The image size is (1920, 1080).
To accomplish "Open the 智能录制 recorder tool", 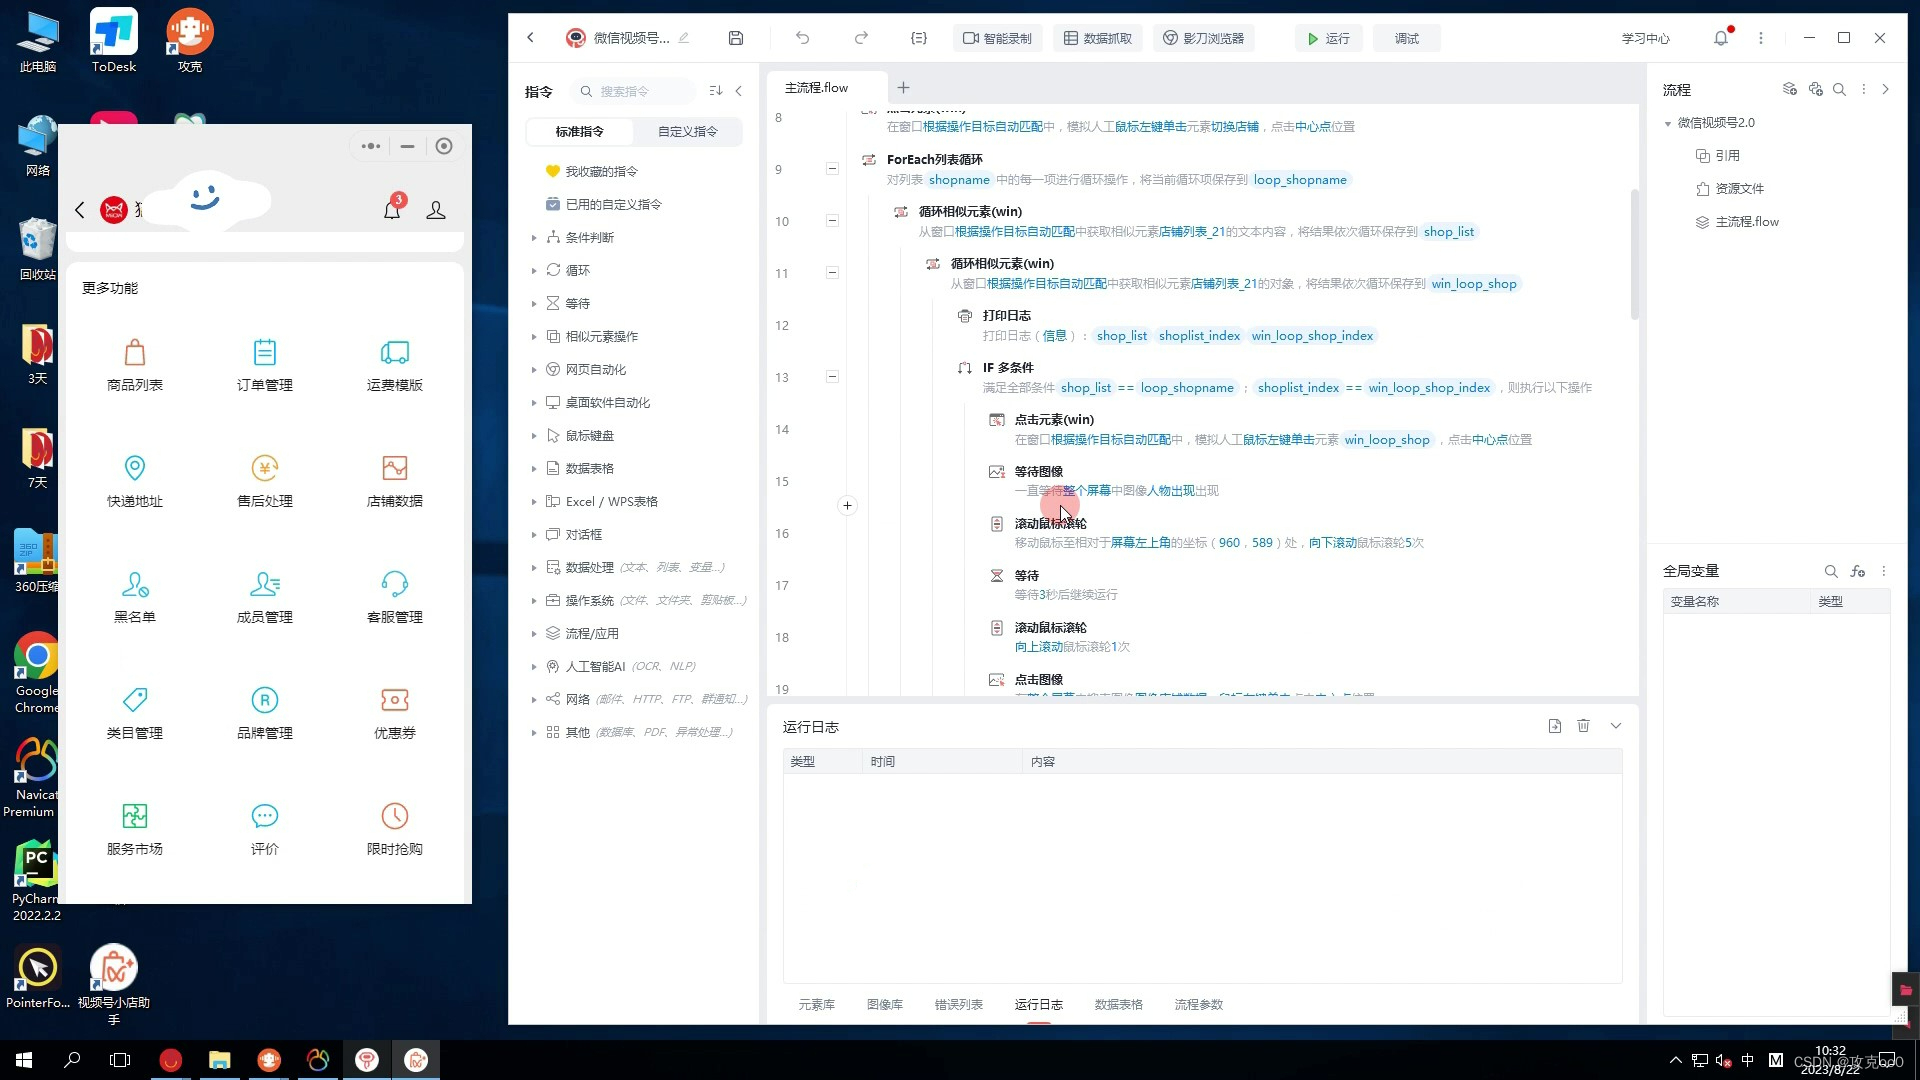I will click(x=997, y=38).
